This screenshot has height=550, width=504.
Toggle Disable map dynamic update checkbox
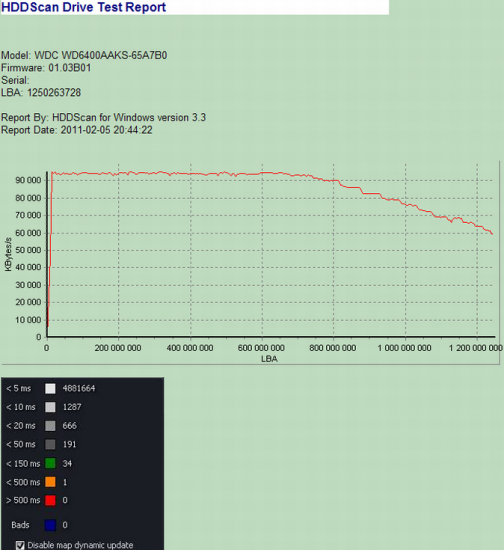(x=20, y=545)
